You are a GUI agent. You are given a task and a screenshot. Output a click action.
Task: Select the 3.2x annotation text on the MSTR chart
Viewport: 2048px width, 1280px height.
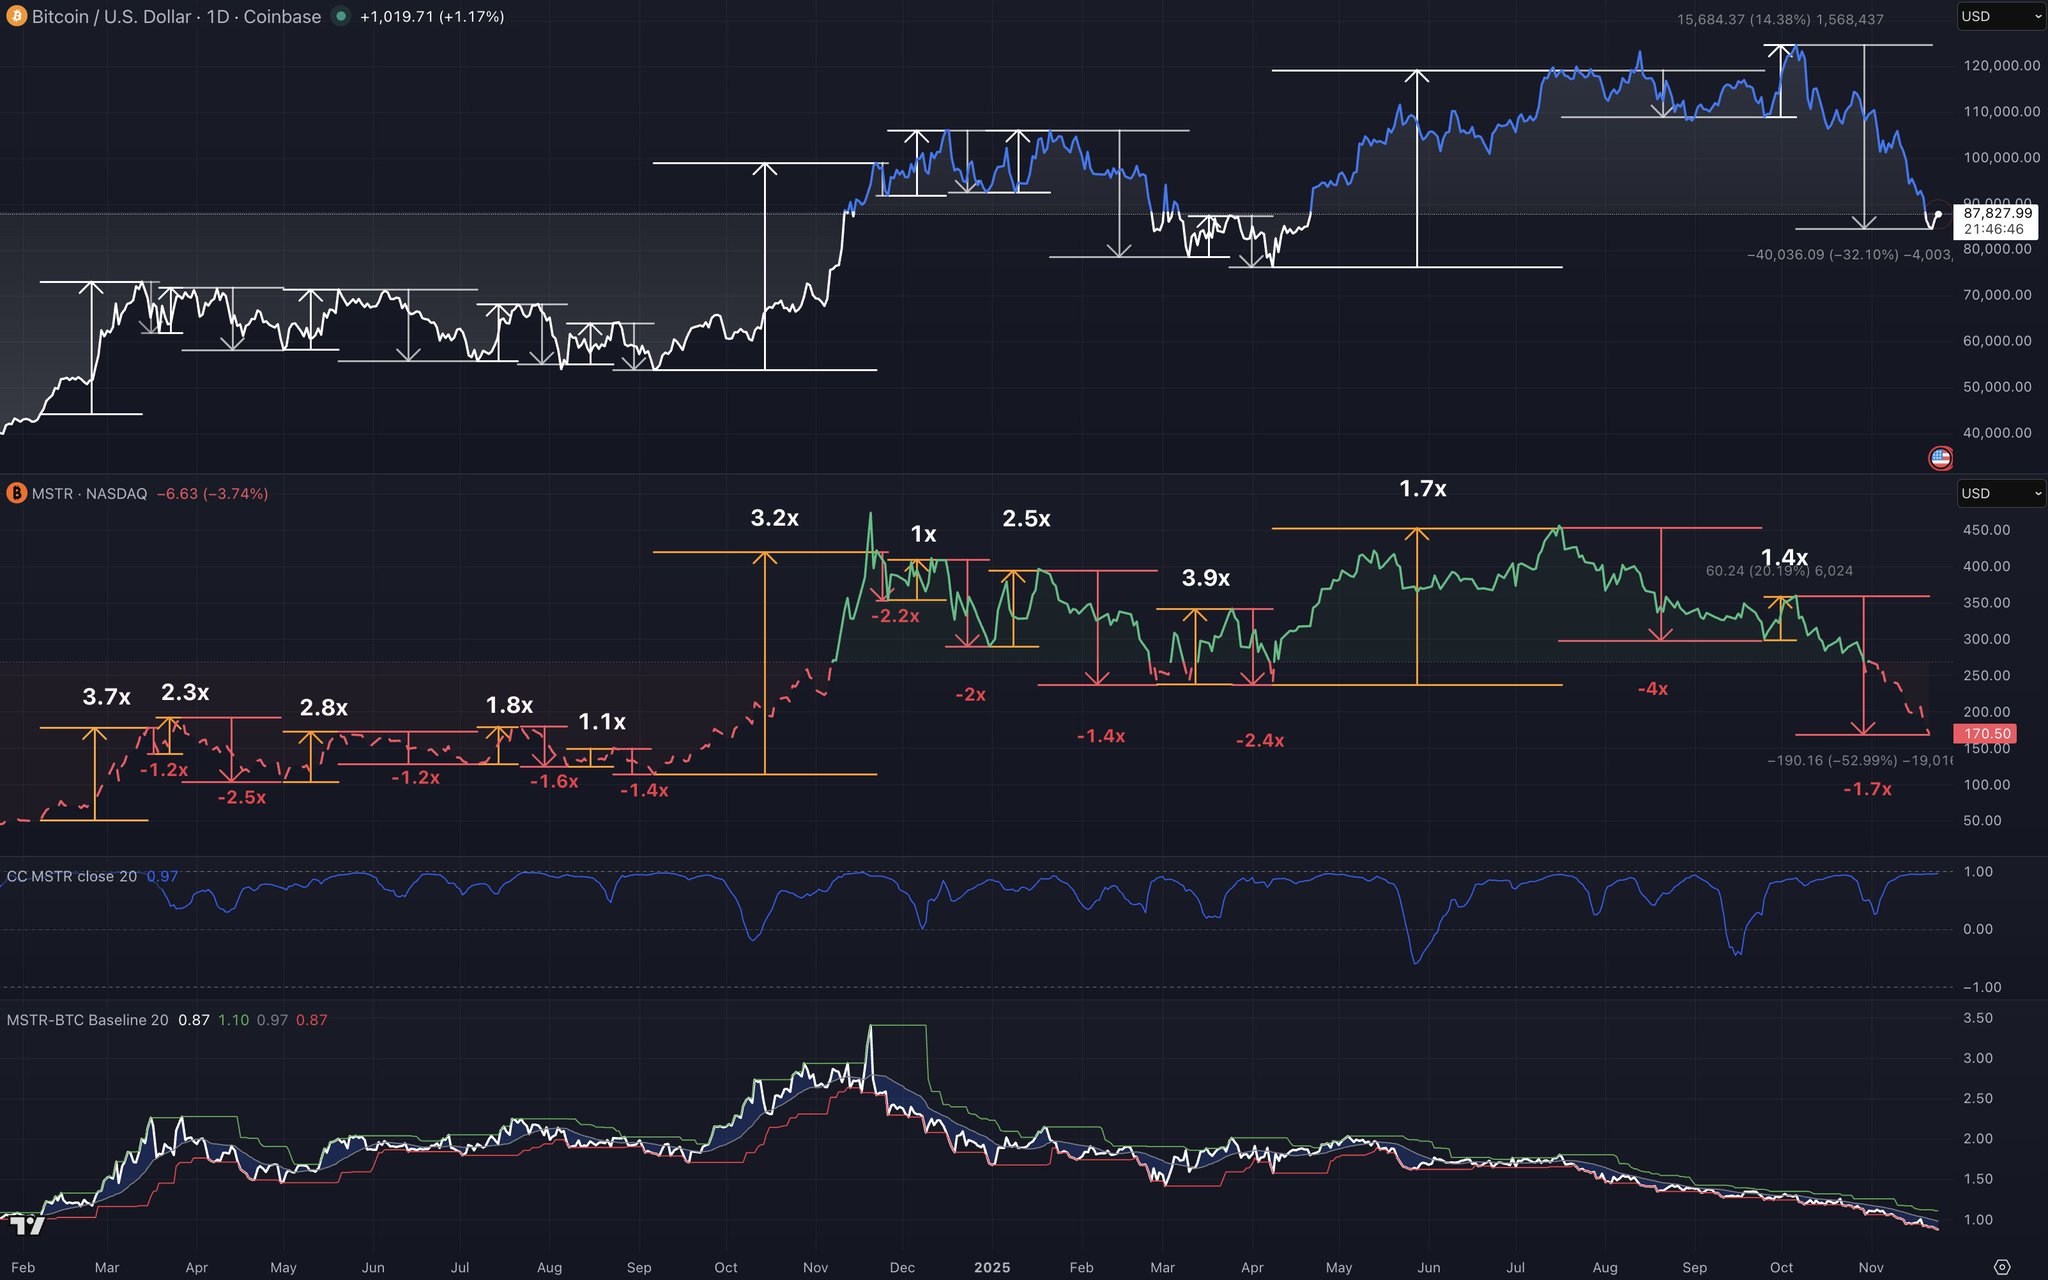[x=775, y=518]
